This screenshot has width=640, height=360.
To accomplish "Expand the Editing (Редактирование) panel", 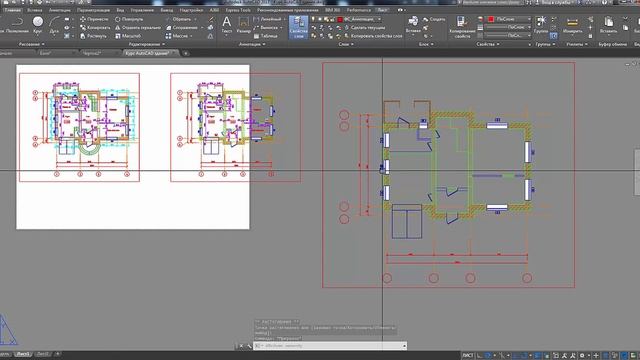I will pos(146,44).
